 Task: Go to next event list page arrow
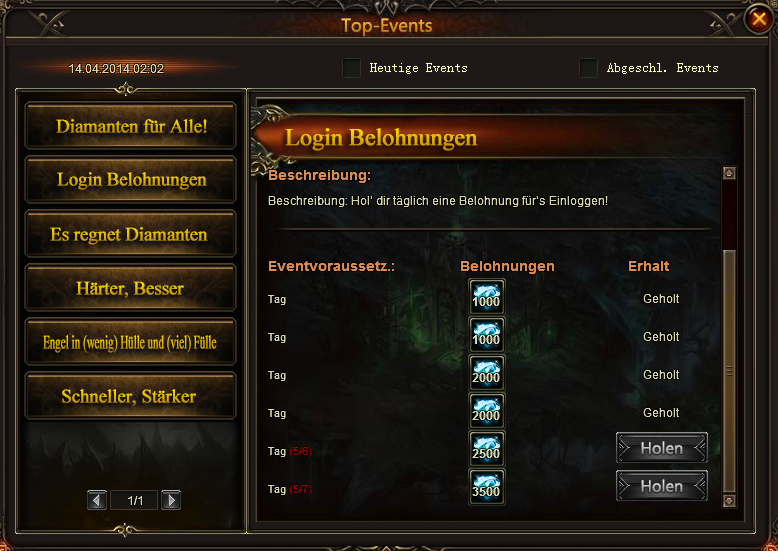coord(171,500)
